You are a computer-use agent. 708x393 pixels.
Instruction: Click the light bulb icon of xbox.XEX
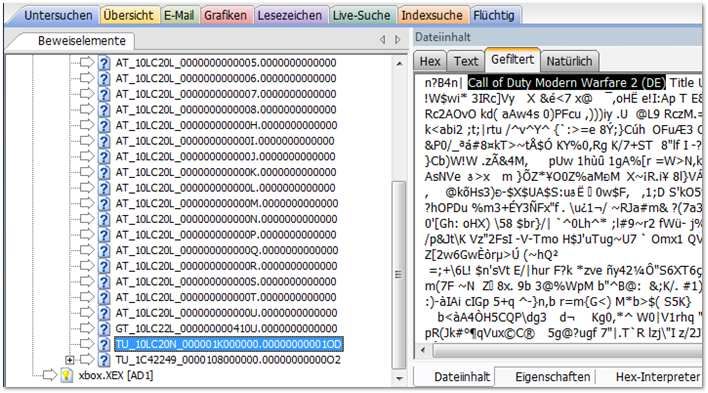(x=66, y=375)
